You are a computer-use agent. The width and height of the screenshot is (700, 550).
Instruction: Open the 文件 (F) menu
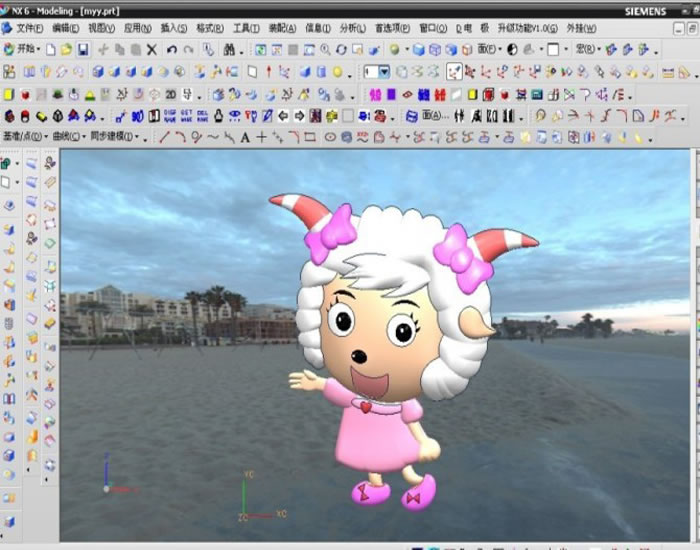(x=30, y=28)
